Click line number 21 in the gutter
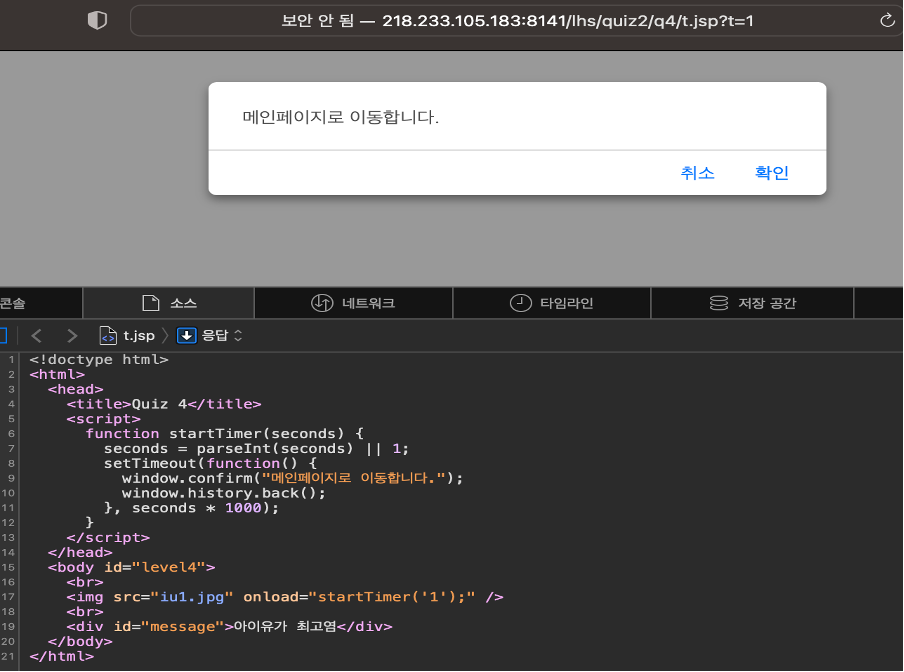 click(x=8, y=656)
